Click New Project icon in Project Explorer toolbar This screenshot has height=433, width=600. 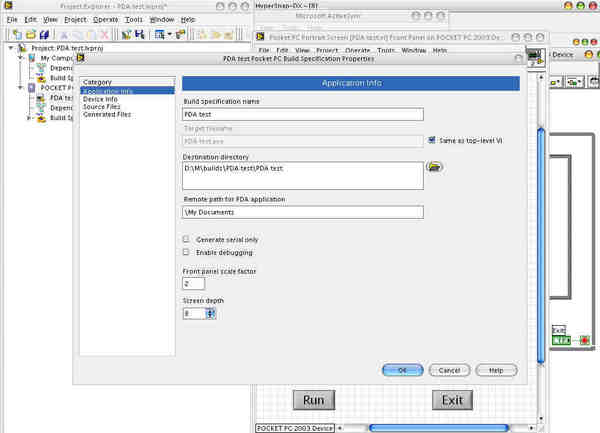pos(17,35)
